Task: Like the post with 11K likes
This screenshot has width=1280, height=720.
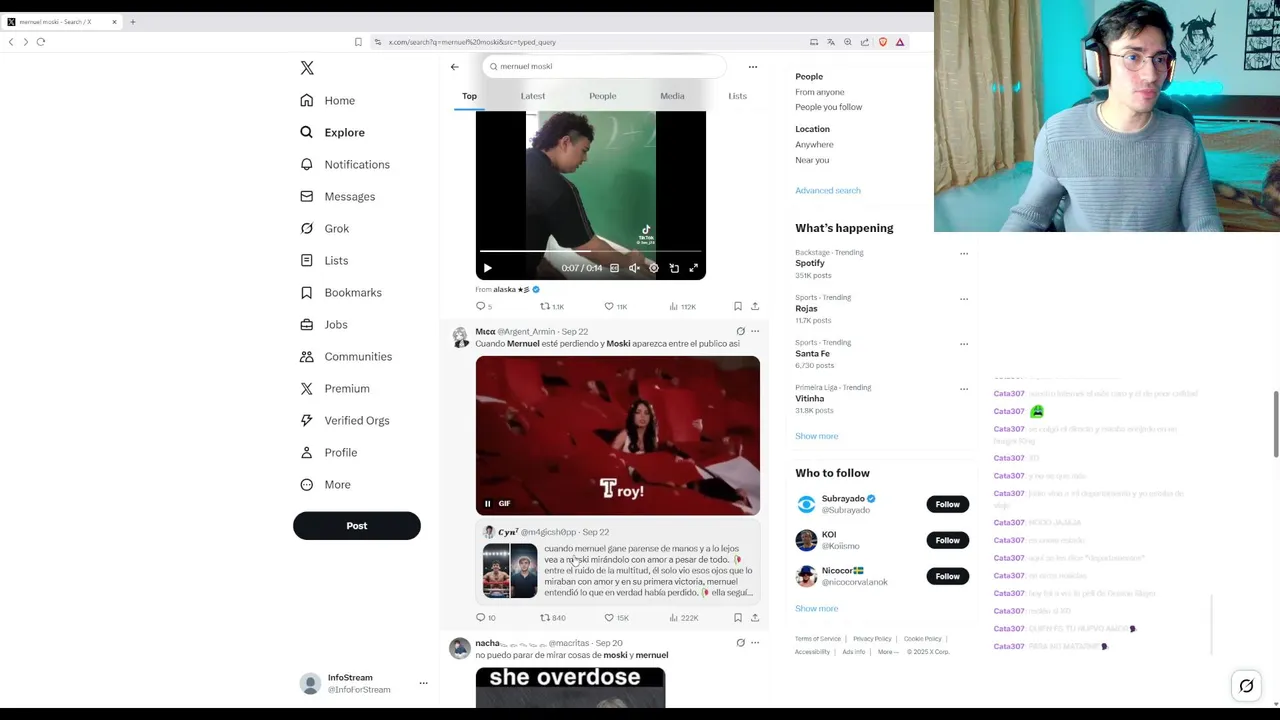Action: [615, 306]
